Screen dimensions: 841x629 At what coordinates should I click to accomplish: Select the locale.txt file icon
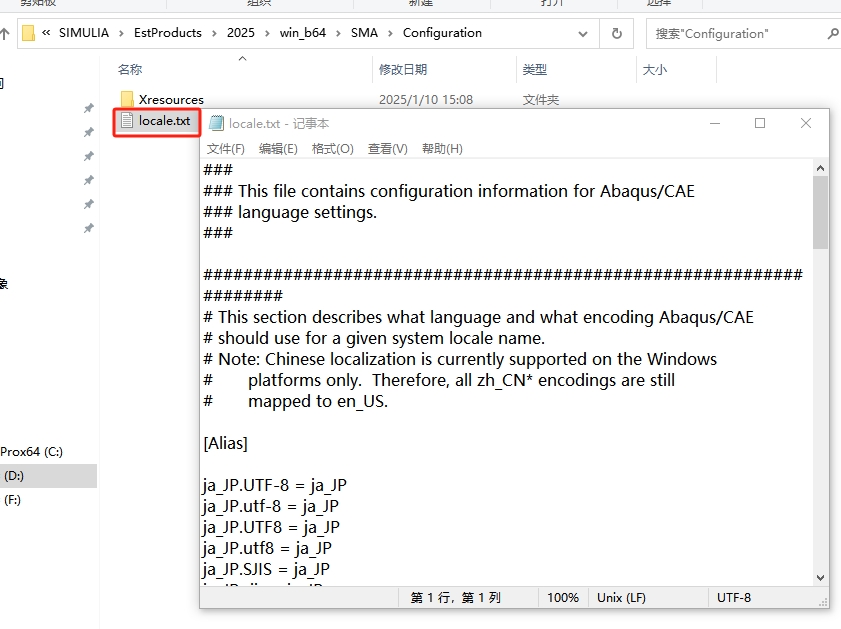127,121
